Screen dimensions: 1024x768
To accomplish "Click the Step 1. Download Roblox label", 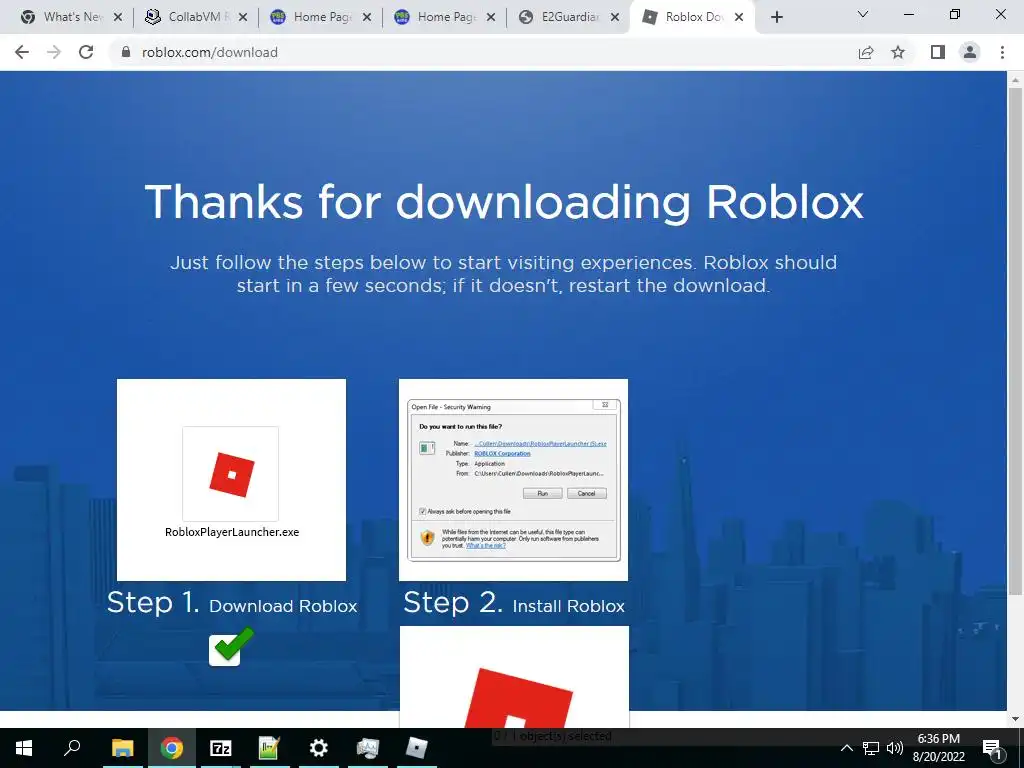I will 232,603.
